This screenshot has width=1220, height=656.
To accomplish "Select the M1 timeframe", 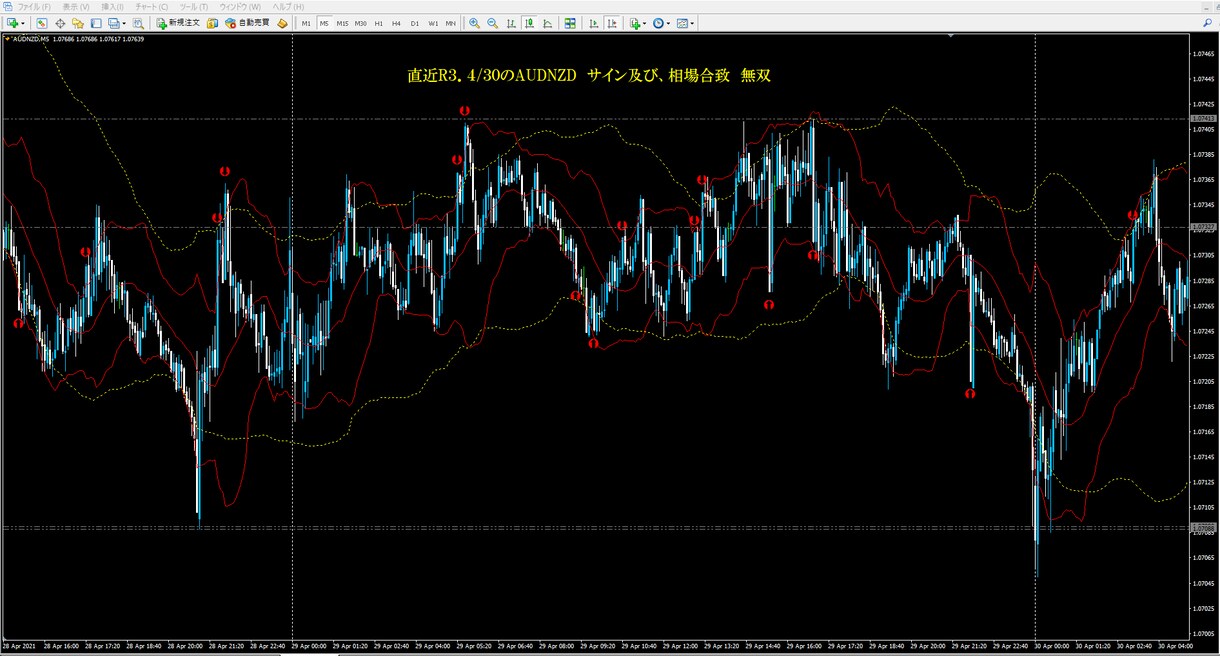I will (306, 22).
